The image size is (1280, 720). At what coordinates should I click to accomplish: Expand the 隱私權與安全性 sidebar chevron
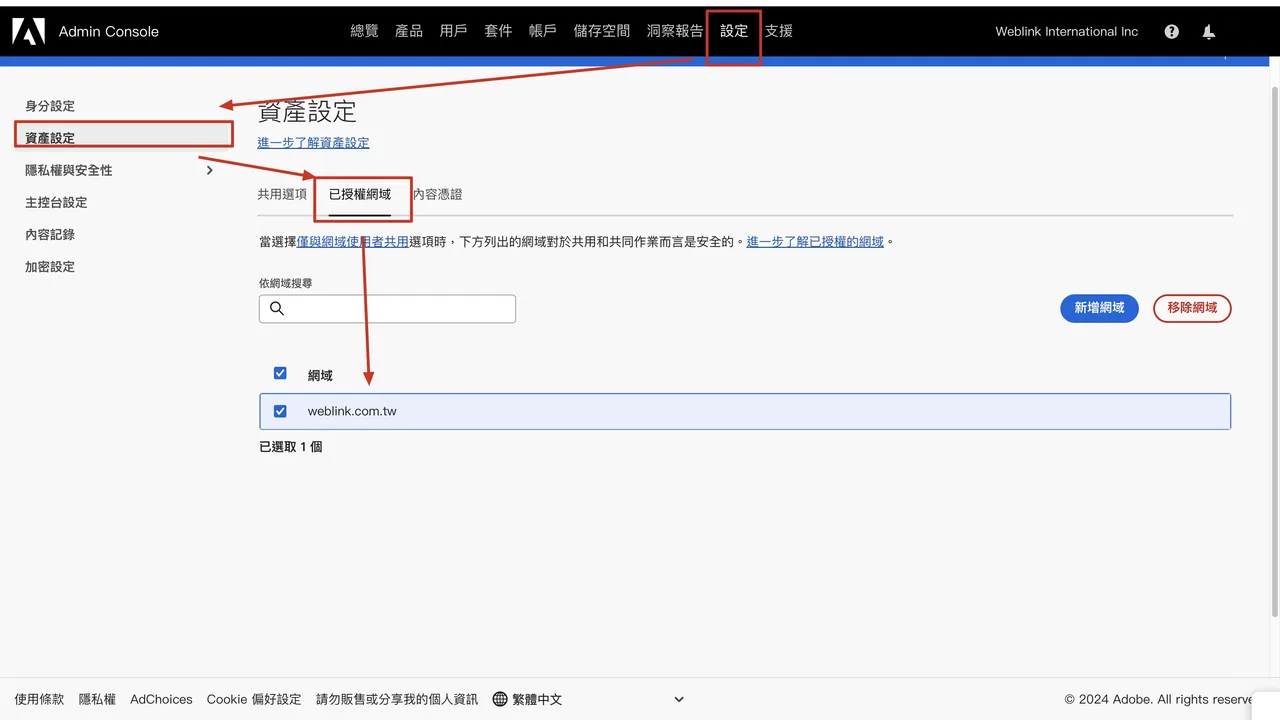[209, 170]
